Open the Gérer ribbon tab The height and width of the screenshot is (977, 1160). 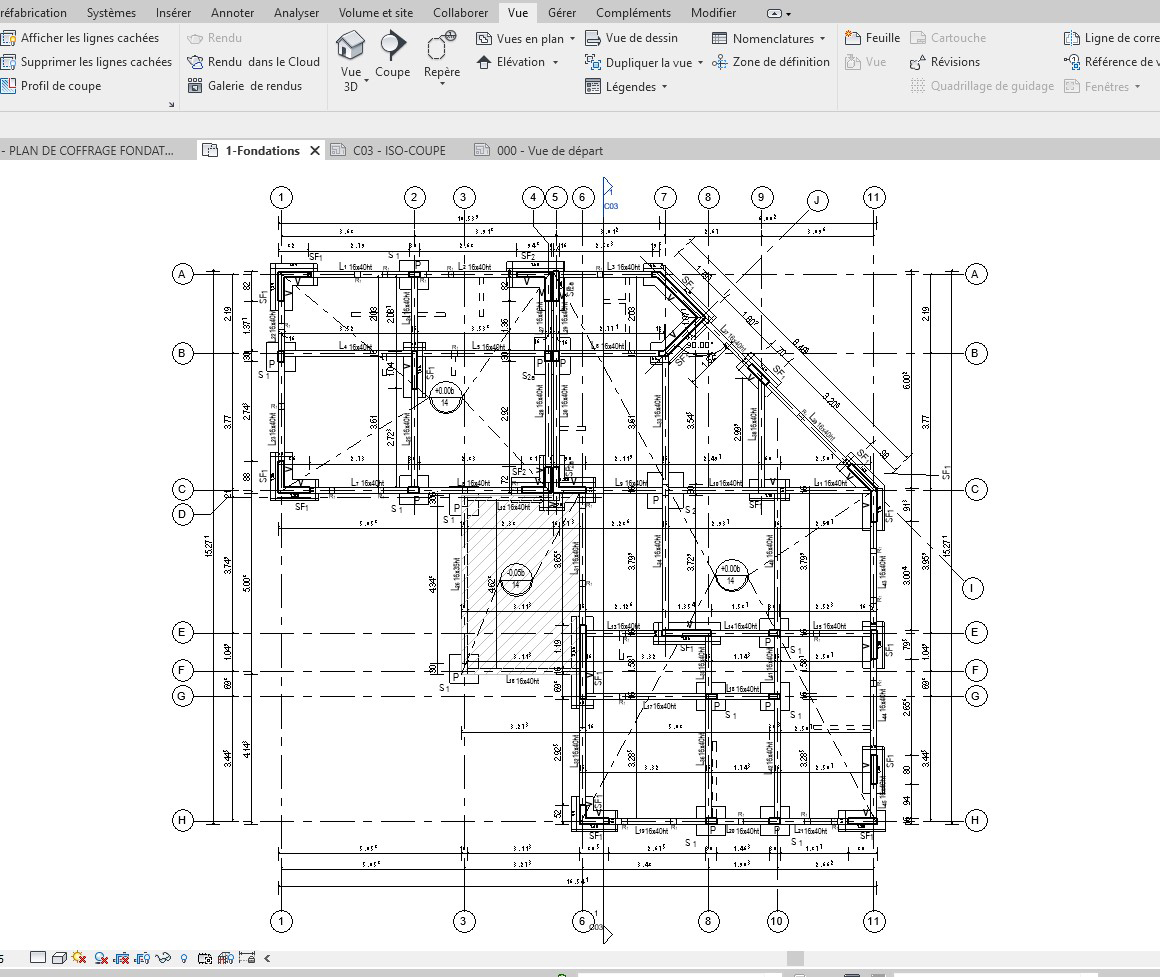(562, 13)
